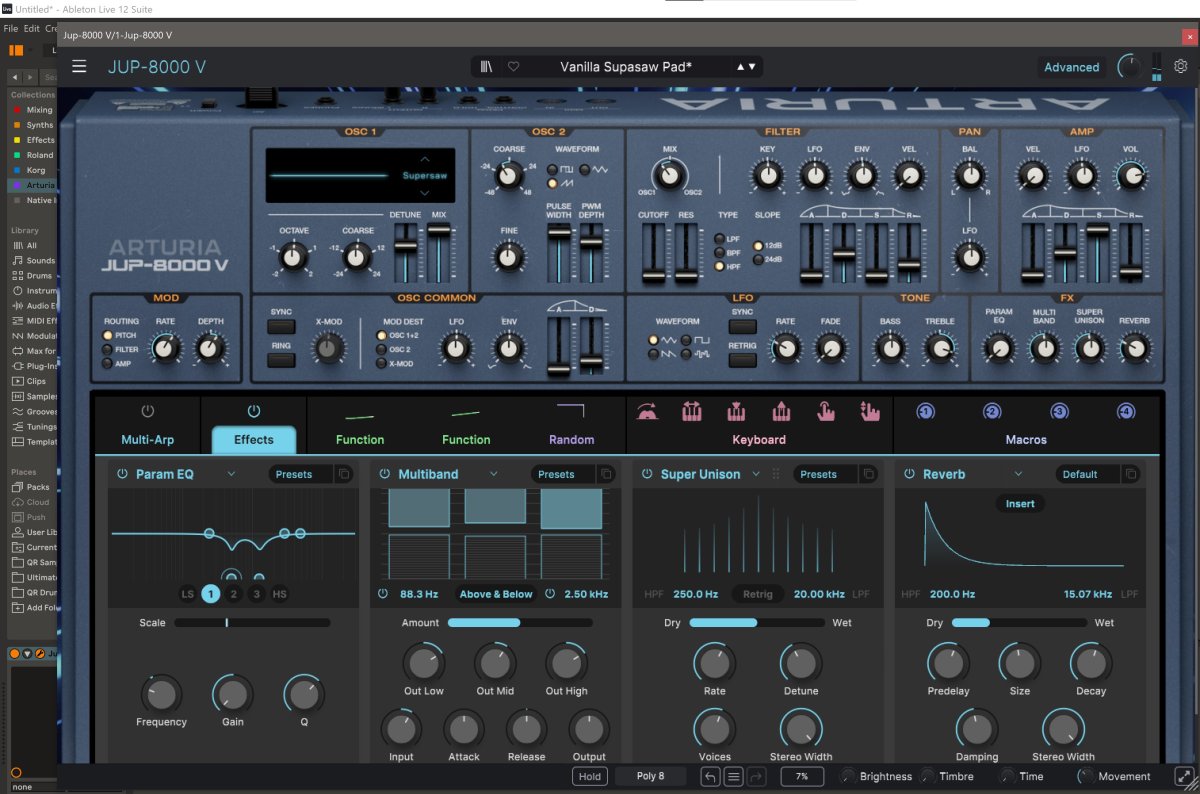Click Macro 3 icon

(1059, 412)
